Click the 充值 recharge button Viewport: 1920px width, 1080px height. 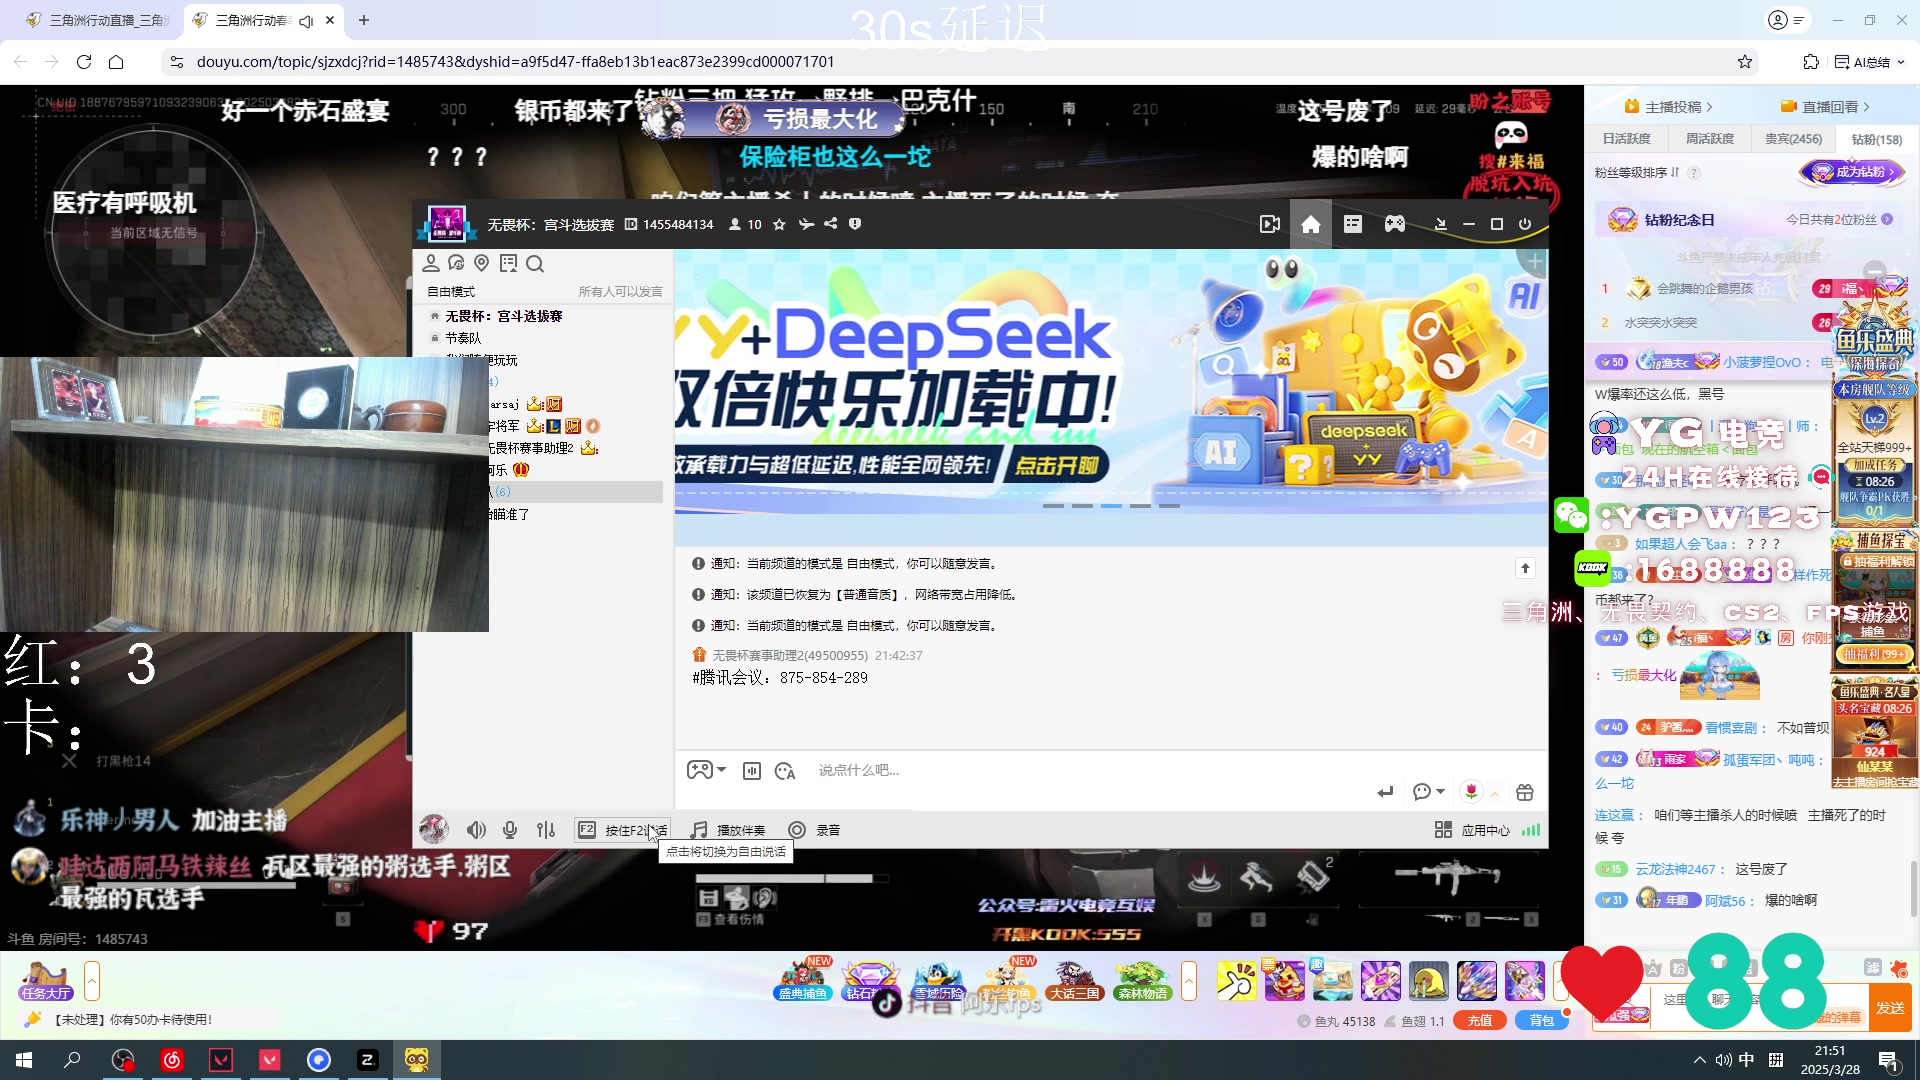click(1480, 1021)
